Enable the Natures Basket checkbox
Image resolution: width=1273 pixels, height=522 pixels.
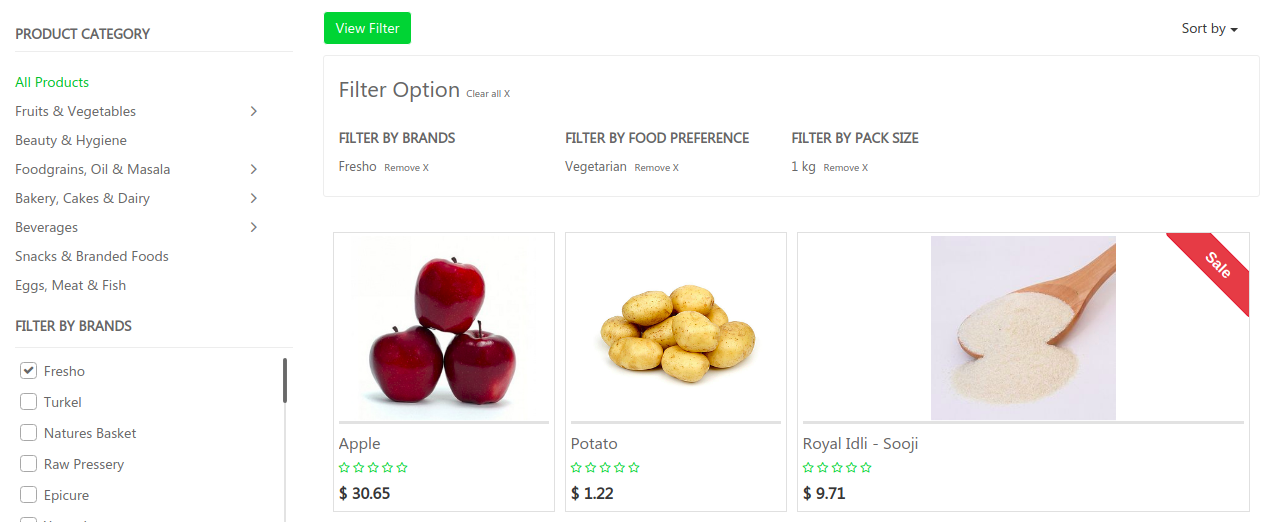coord(29,433)
